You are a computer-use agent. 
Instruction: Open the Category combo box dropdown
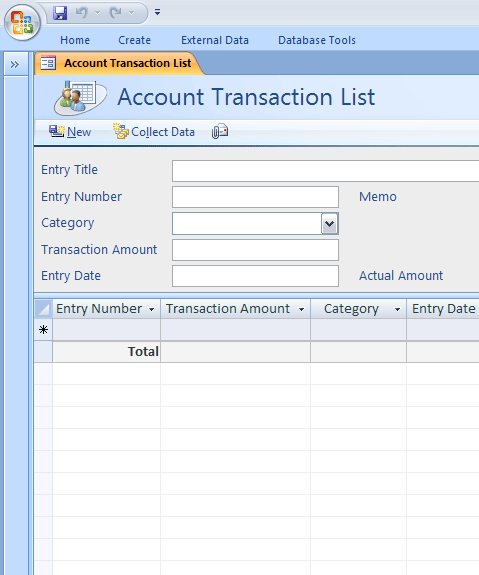point(329,224)
